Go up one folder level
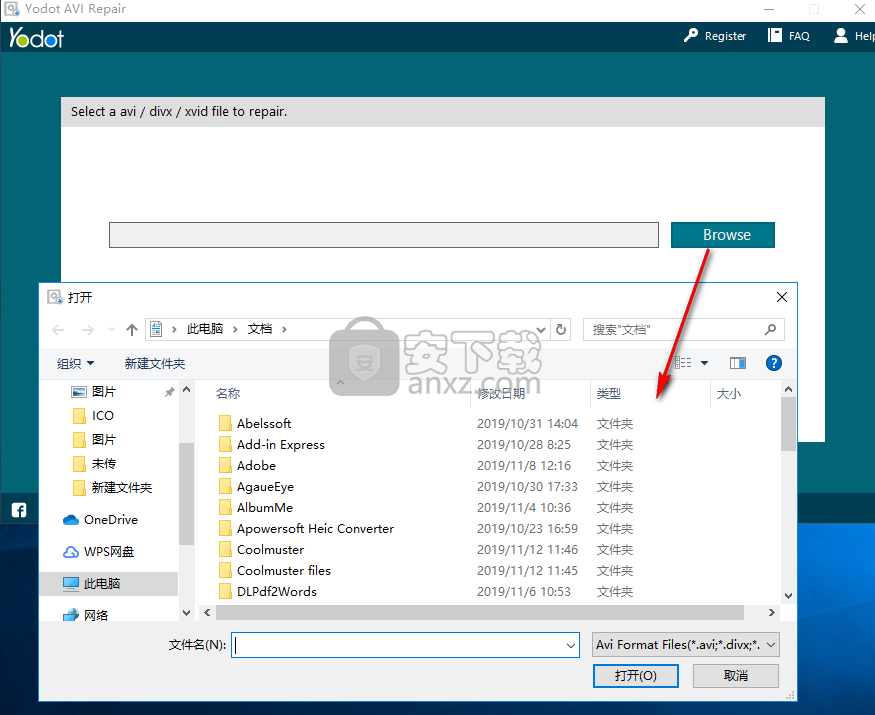875x715 pixels. coord(132,330)
